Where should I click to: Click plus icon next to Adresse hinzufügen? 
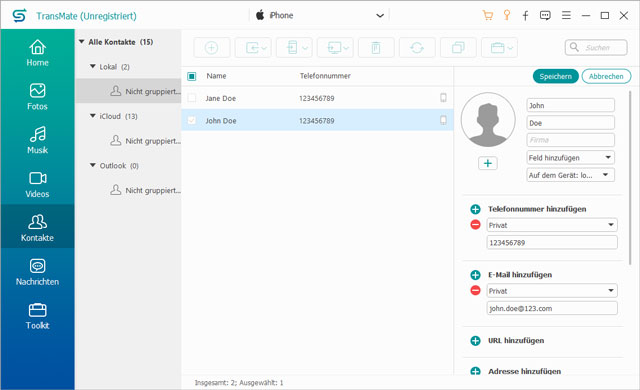(x=475, y=371)
